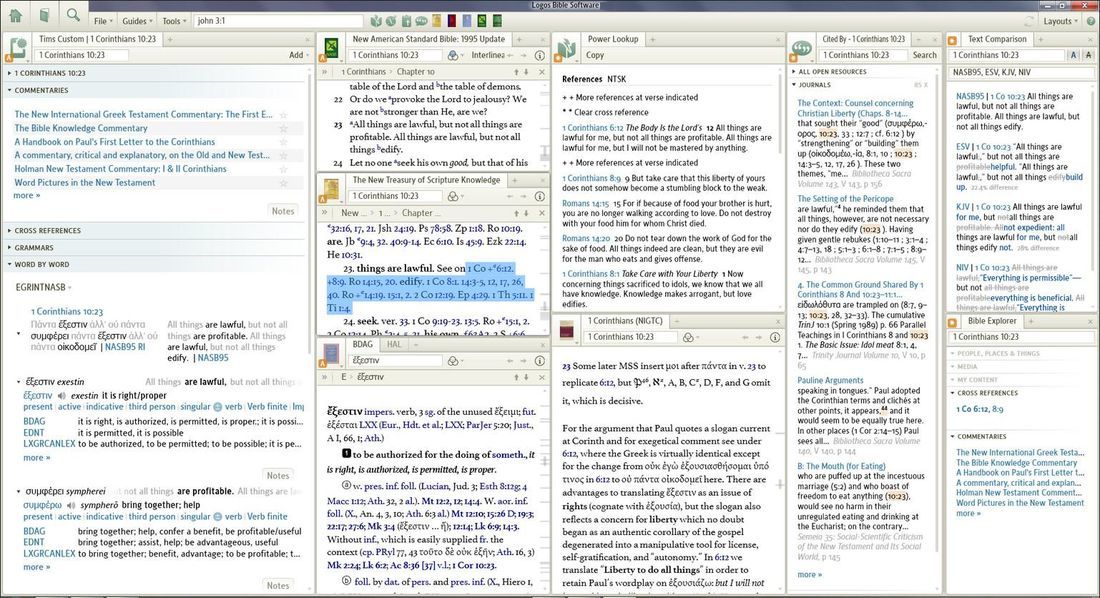Click the sync refresh icon beside Layouts
Viewport: 1100px width, 598px height.
pos(1030,21)
